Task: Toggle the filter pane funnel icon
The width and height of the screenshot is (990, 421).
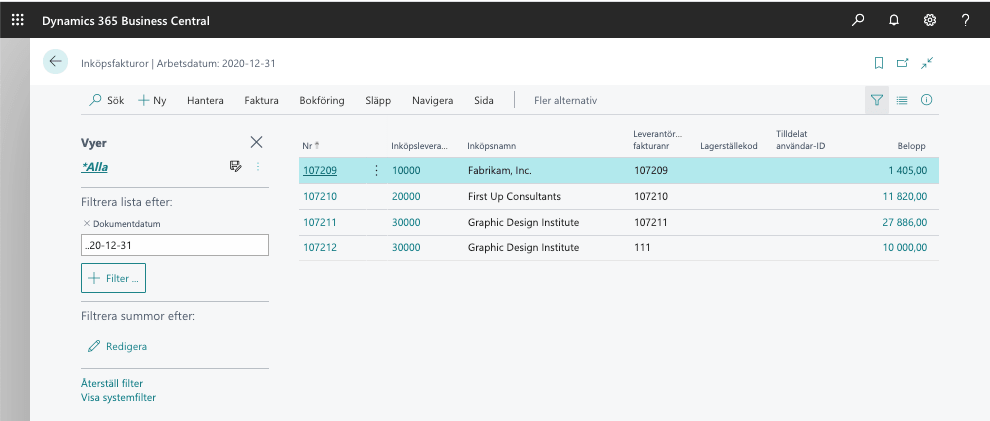Action: pyautogui.click(x=876, y=100)
